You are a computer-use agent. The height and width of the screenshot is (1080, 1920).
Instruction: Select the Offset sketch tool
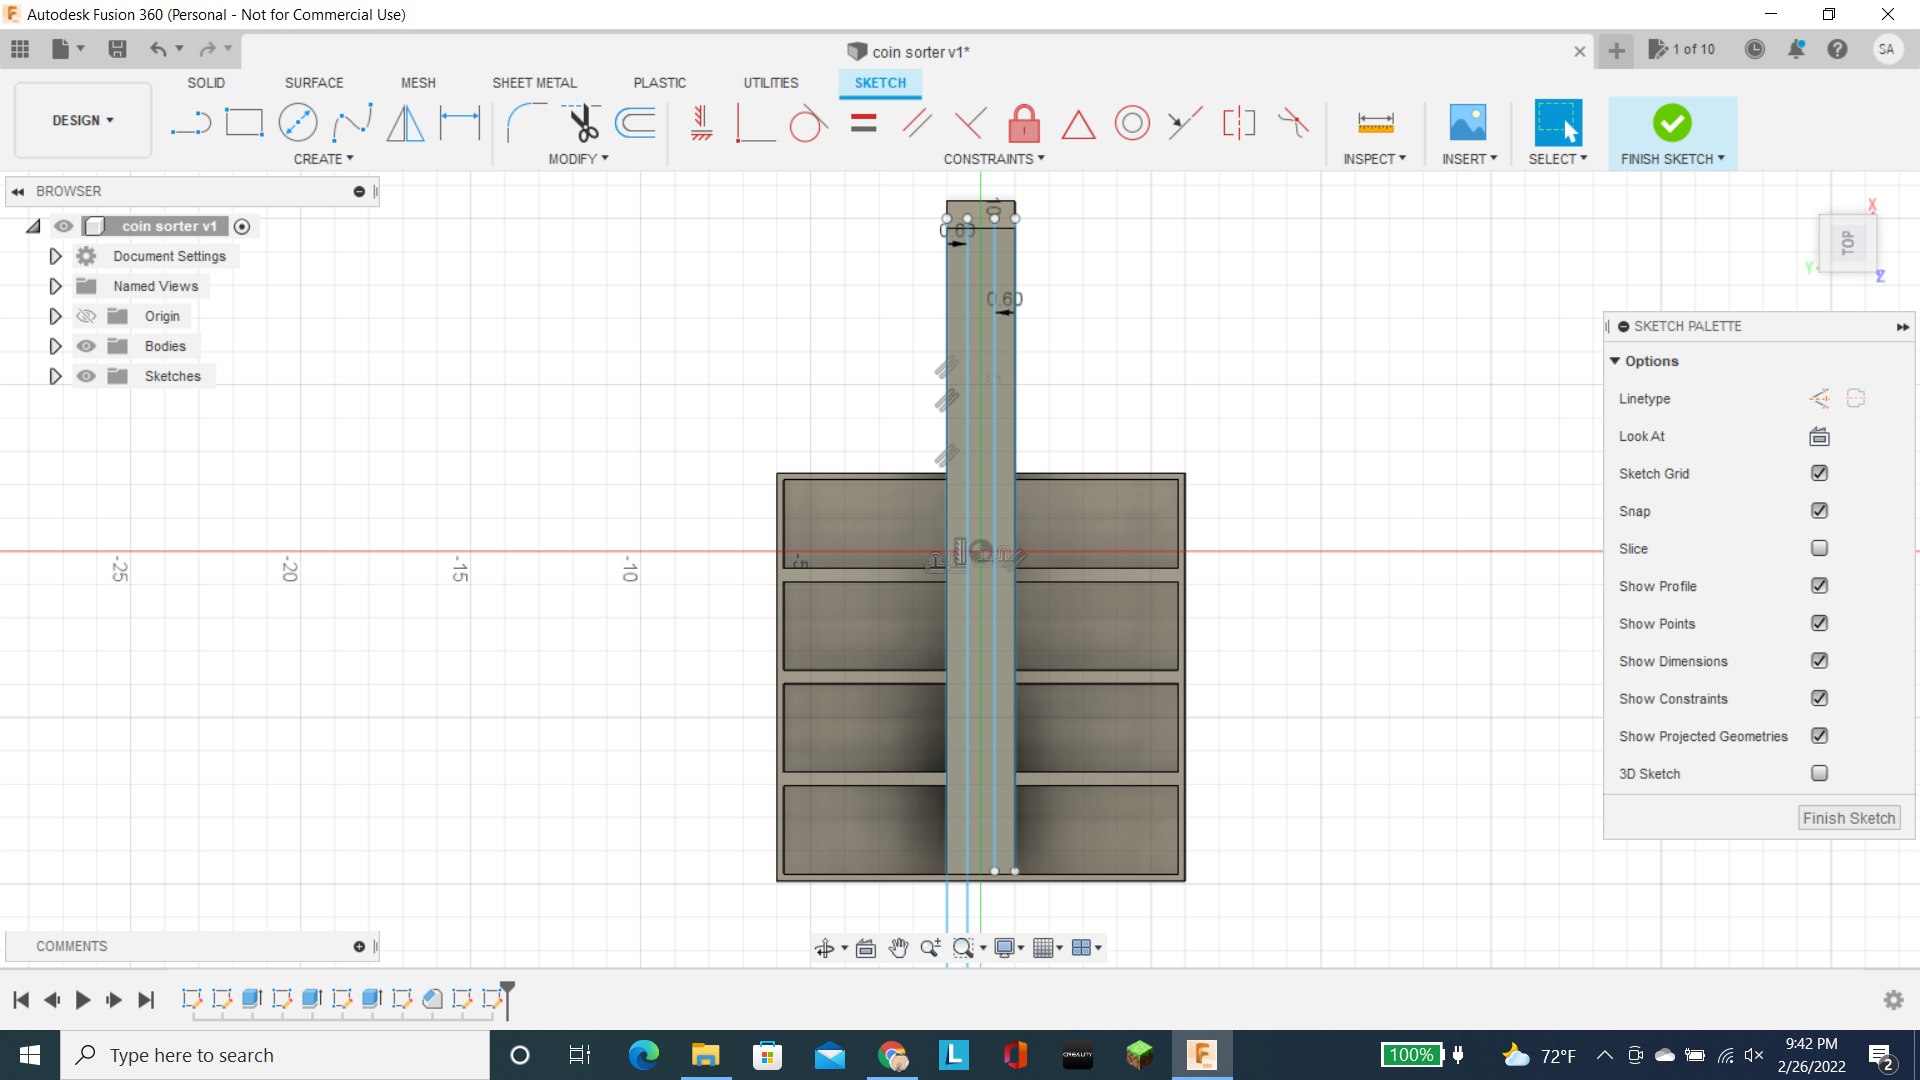pos(636,123)
